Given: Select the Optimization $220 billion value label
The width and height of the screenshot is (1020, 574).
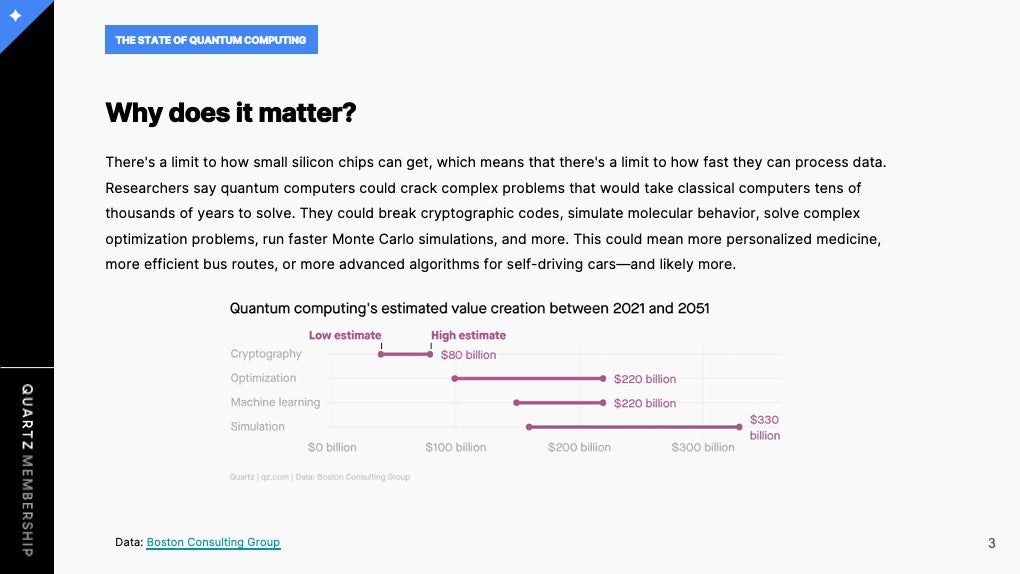Looking at the screenshot, I should pyautogui.click(x=645, y=379).
